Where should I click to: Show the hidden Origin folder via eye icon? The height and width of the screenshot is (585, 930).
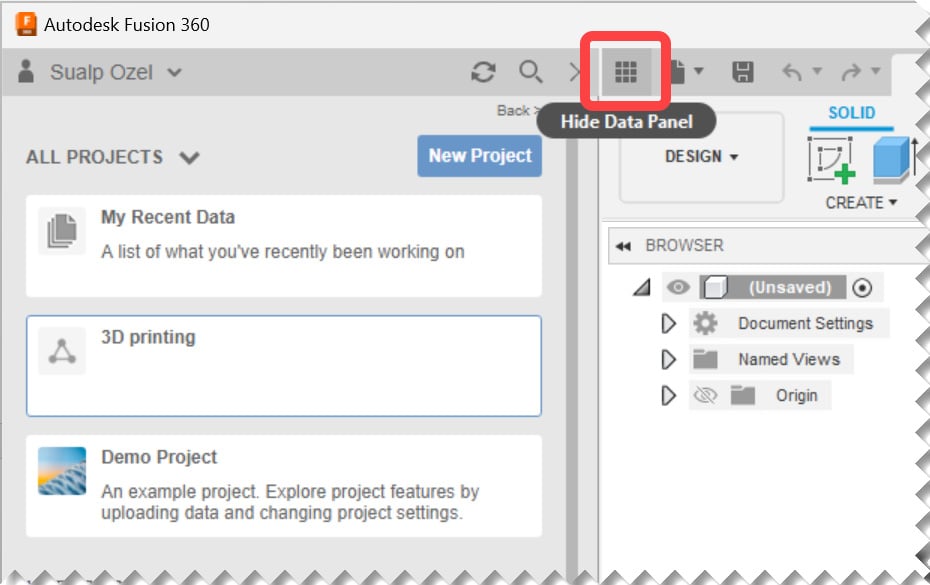pos(705,396)
